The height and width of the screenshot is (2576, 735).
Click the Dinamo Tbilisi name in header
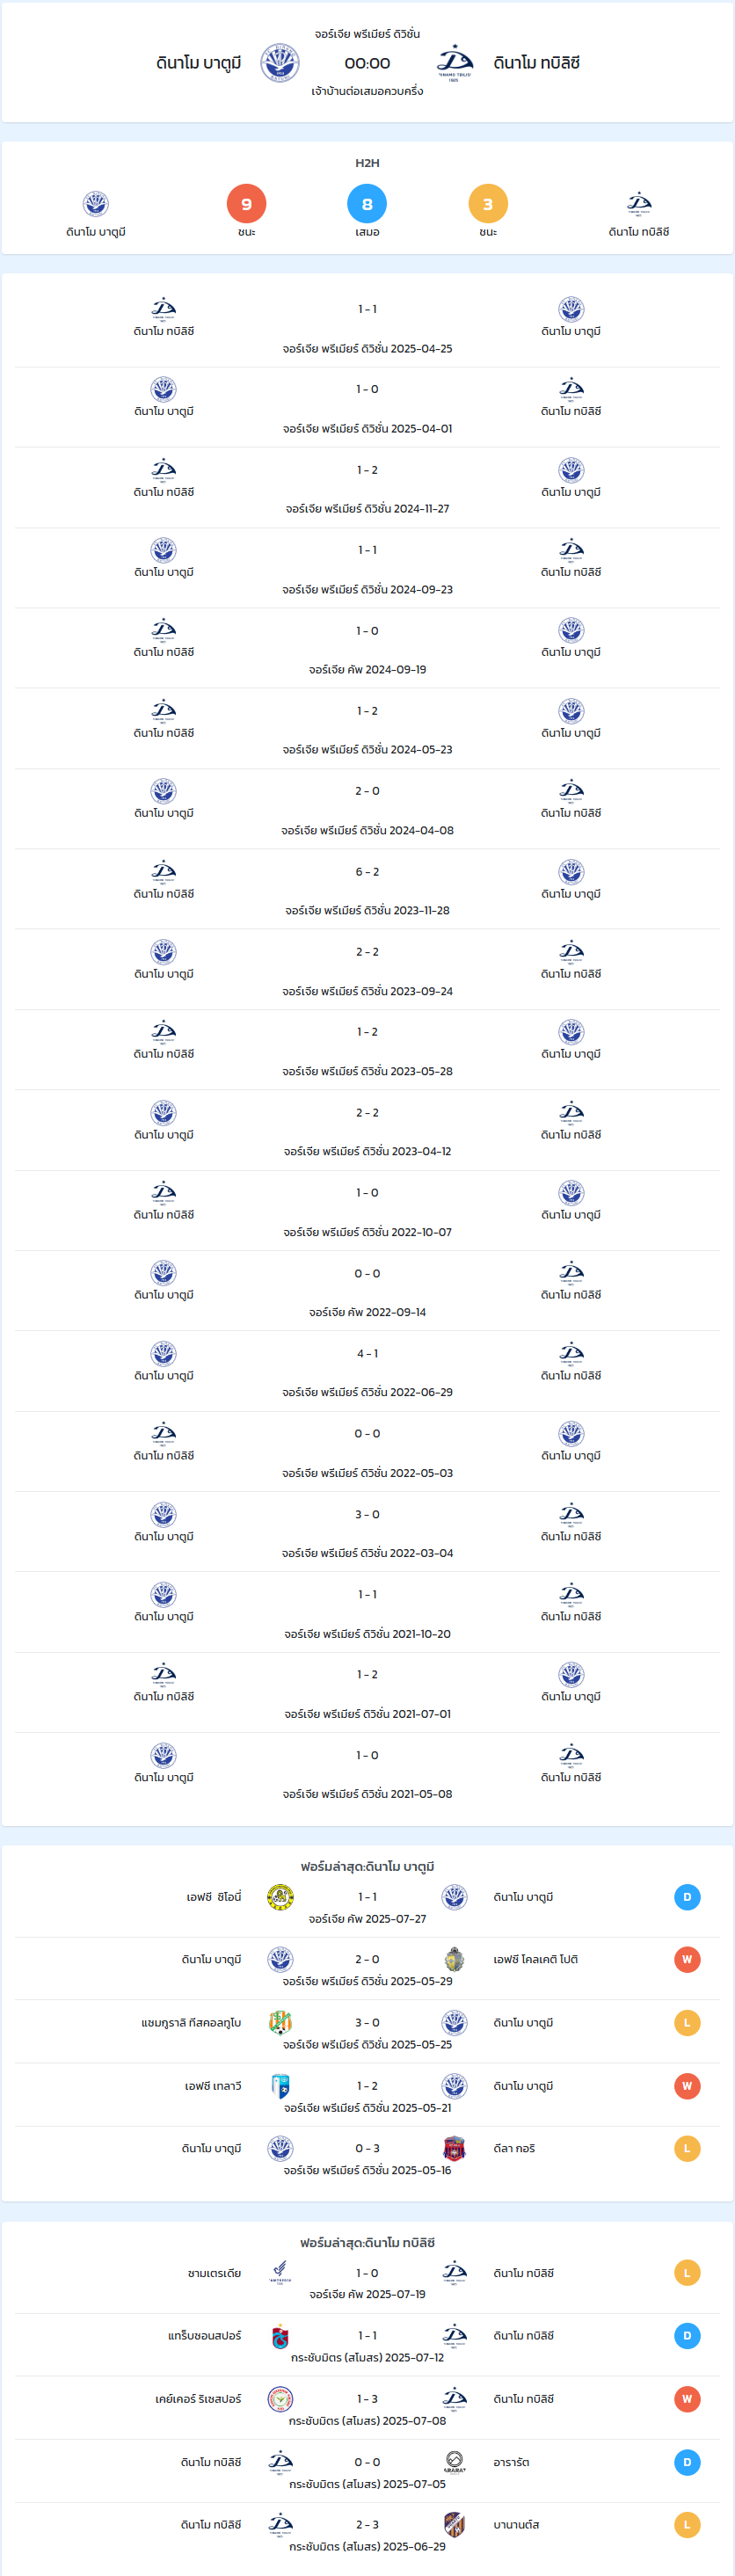tap(537, 63)
